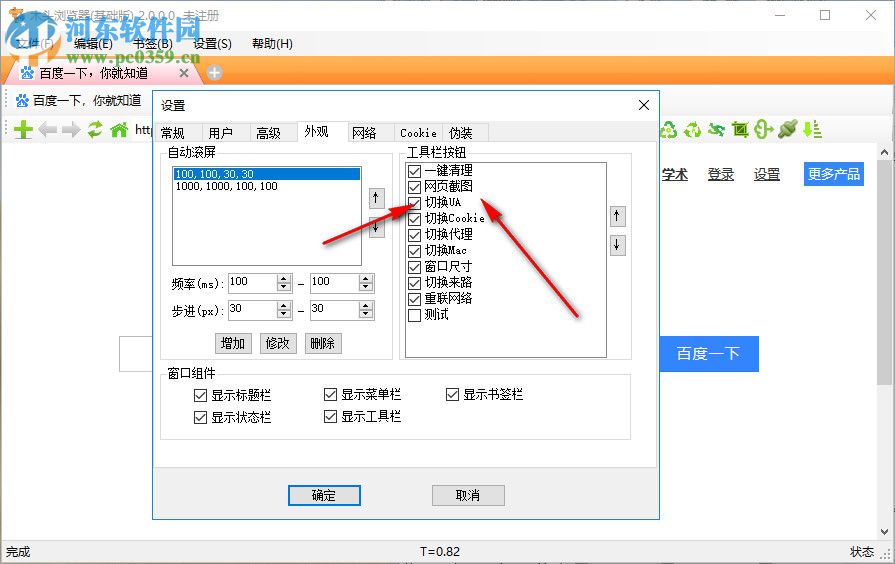This screenshot has width=895, height=564.
Task: Click stepper arrows of first 步进 field
Action: pyautogui.click(x=284, y=310)
